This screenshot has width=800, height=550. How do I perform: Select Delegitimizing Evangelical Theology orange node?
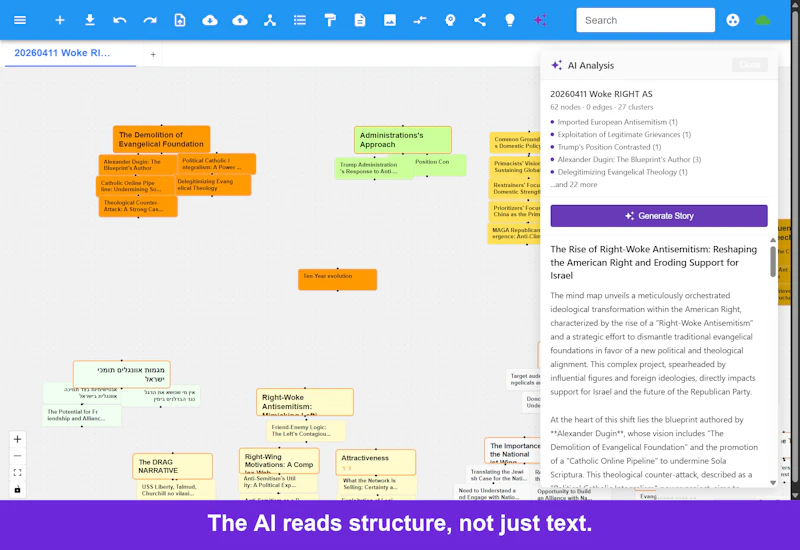point(212,185)
